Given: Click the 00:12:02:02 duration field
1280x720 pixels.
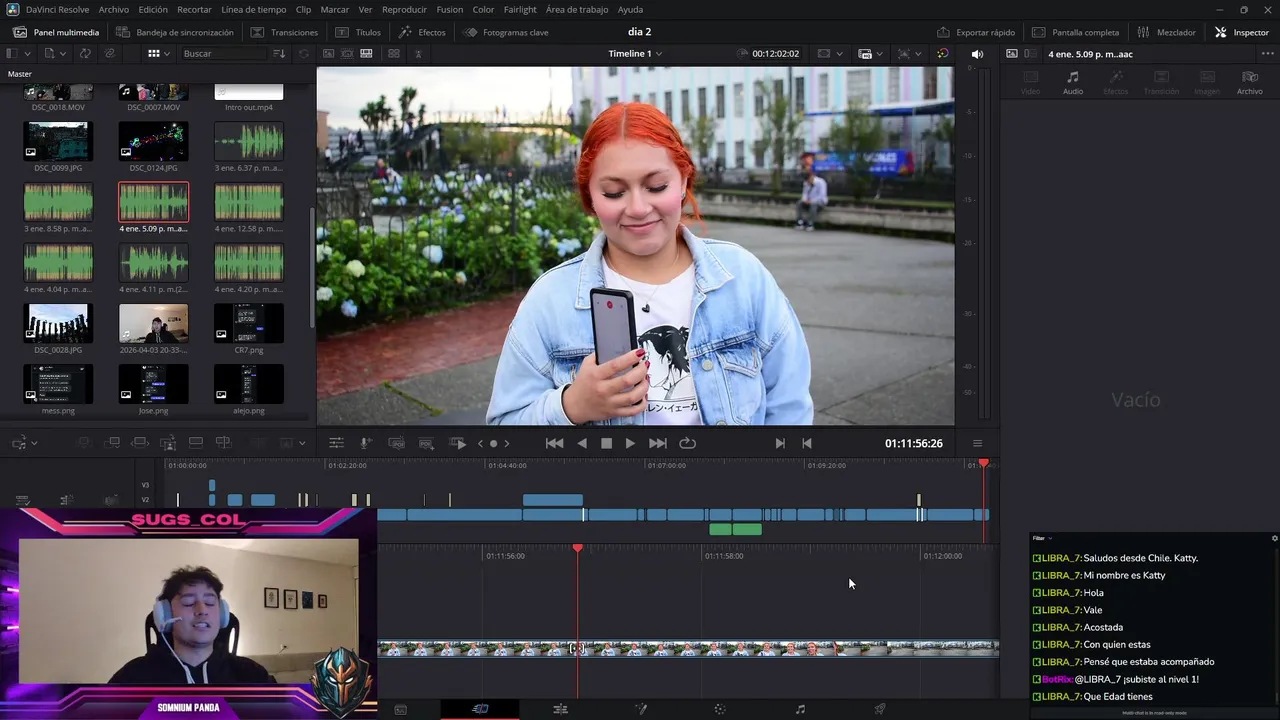Looking at the screenshot, I should 776,53.
